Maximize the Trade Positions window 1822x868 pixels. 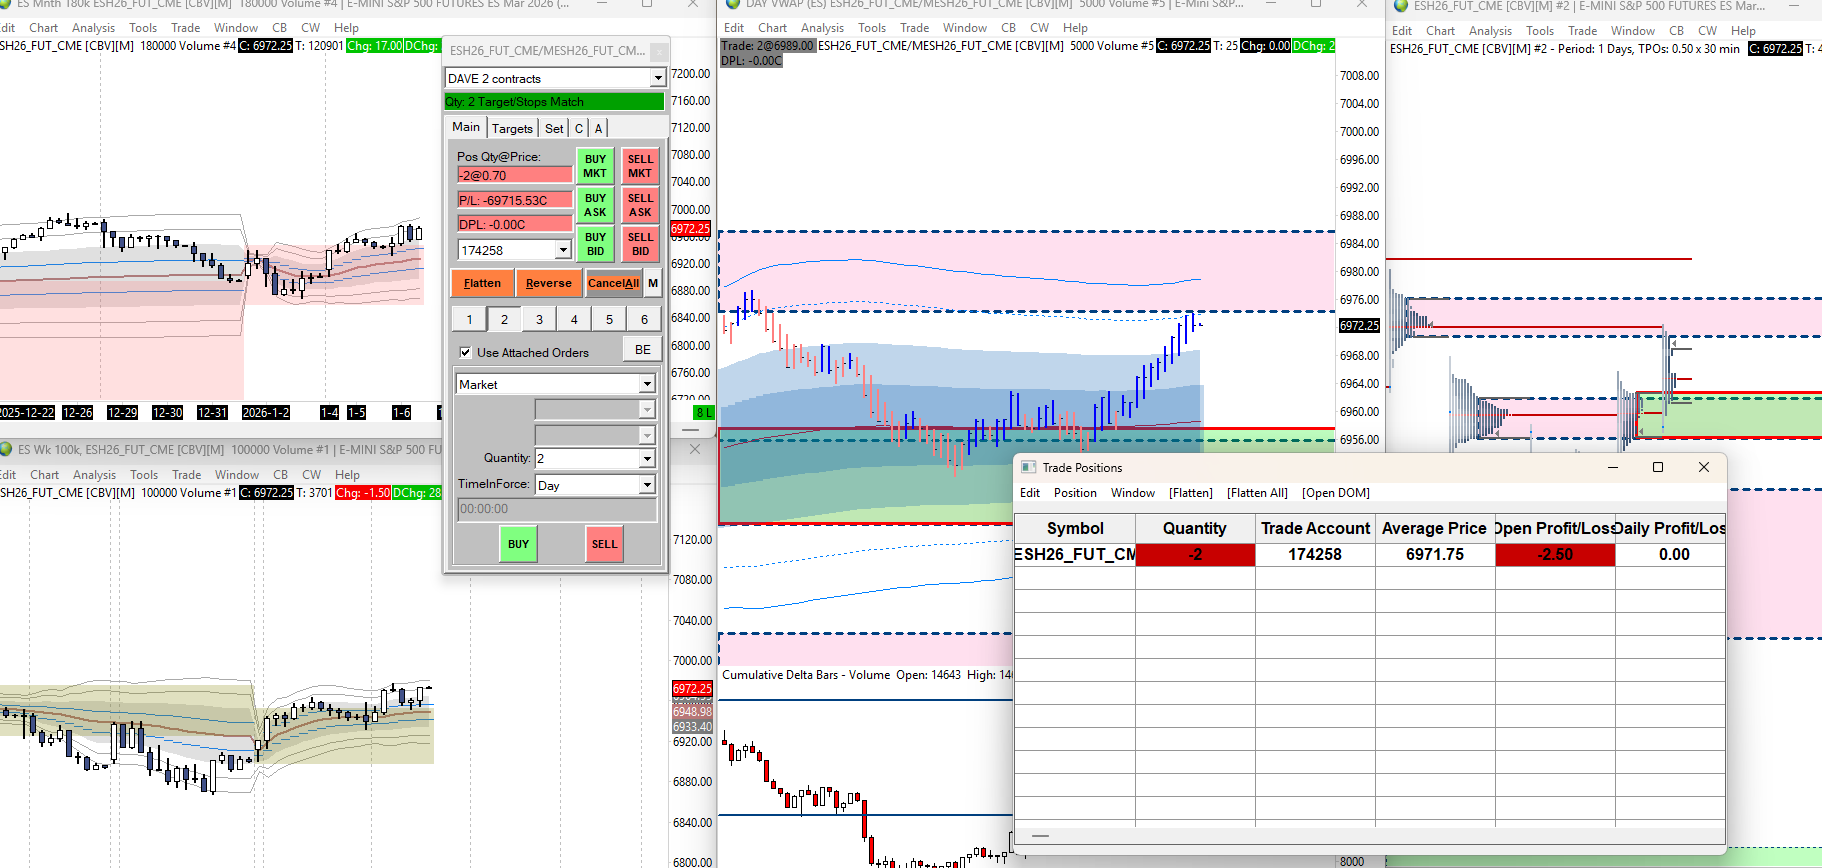tap(1657, 467)
